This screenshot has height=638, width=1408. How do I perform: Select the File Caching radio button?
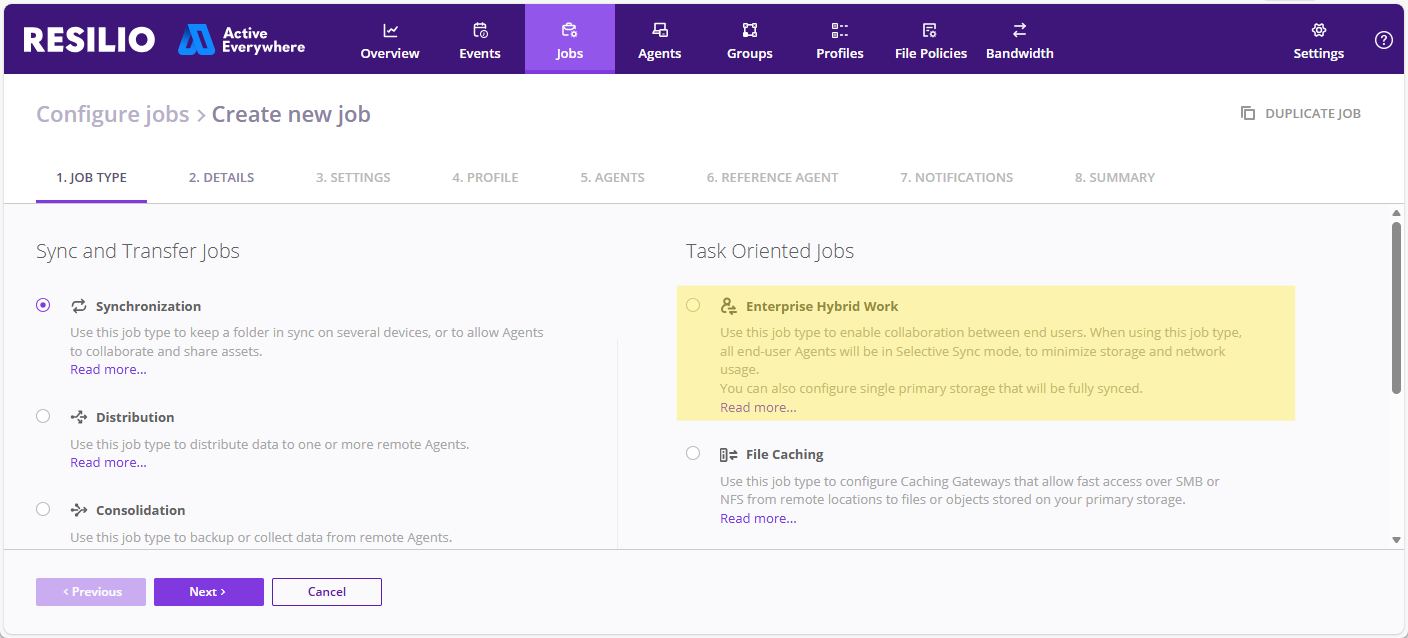click(693, 453)
